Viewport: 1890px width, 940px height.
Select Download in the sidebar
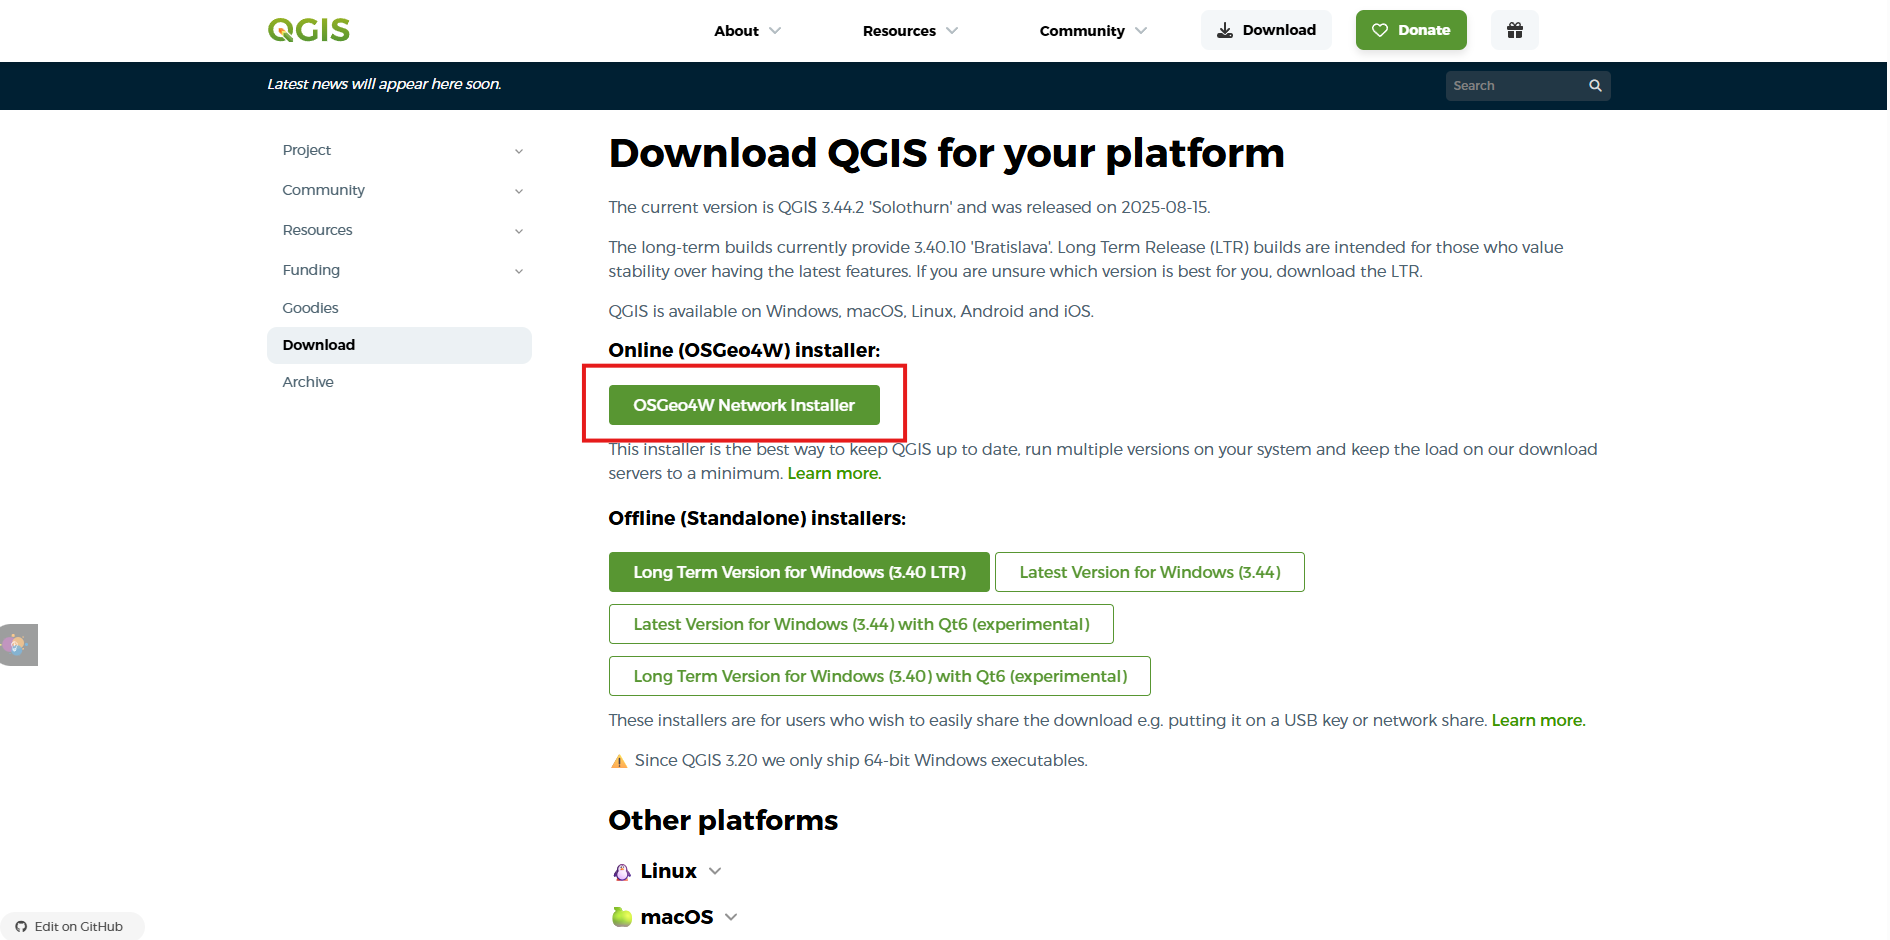pyautogui.click(x=399, y=345)
